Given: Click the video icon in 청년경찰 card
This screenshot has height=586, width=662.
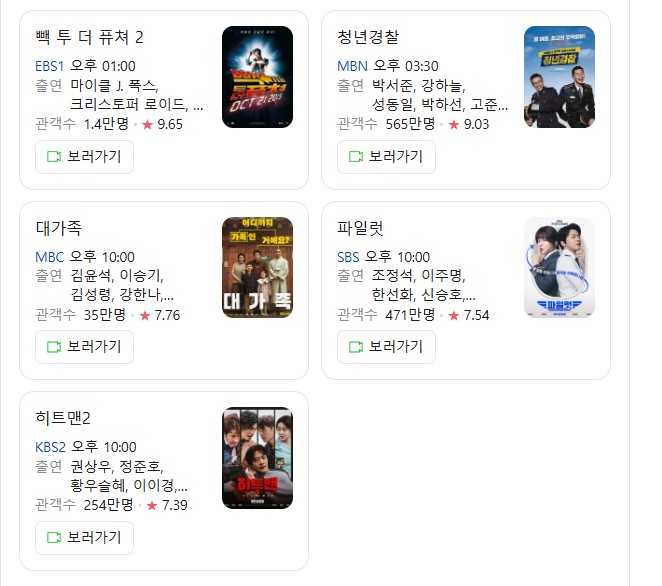Looking at the screenshot, I should pyautogui.click(x=356, y=157).
